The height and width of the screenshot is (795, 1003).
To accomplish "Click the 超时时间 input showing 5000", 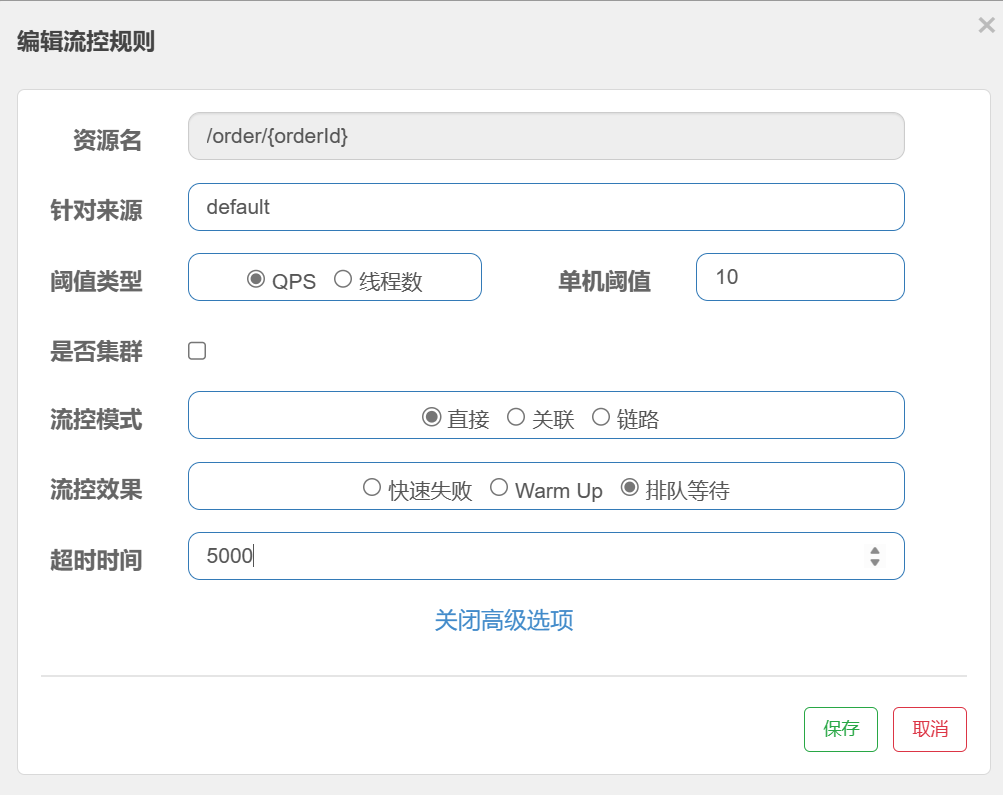I will [x=546, y=556].
